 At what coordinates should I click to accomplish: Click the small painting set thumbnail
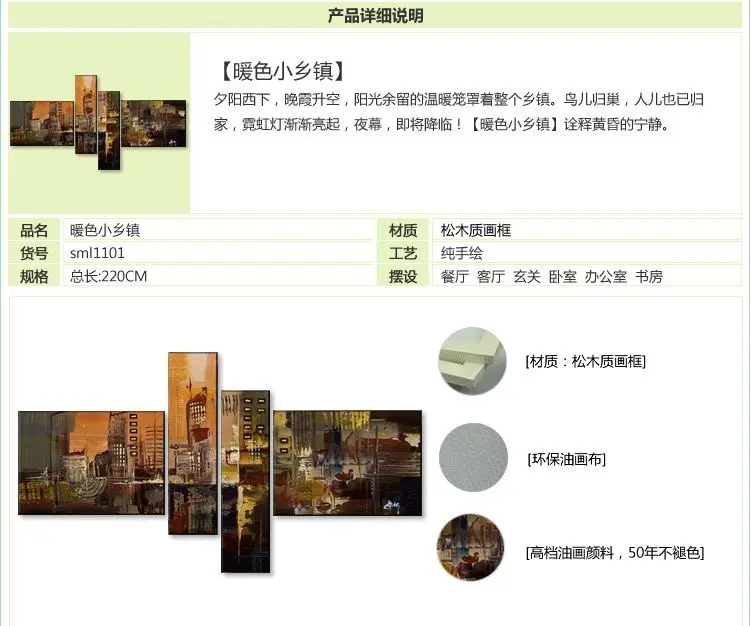click(x=98, y=122)
